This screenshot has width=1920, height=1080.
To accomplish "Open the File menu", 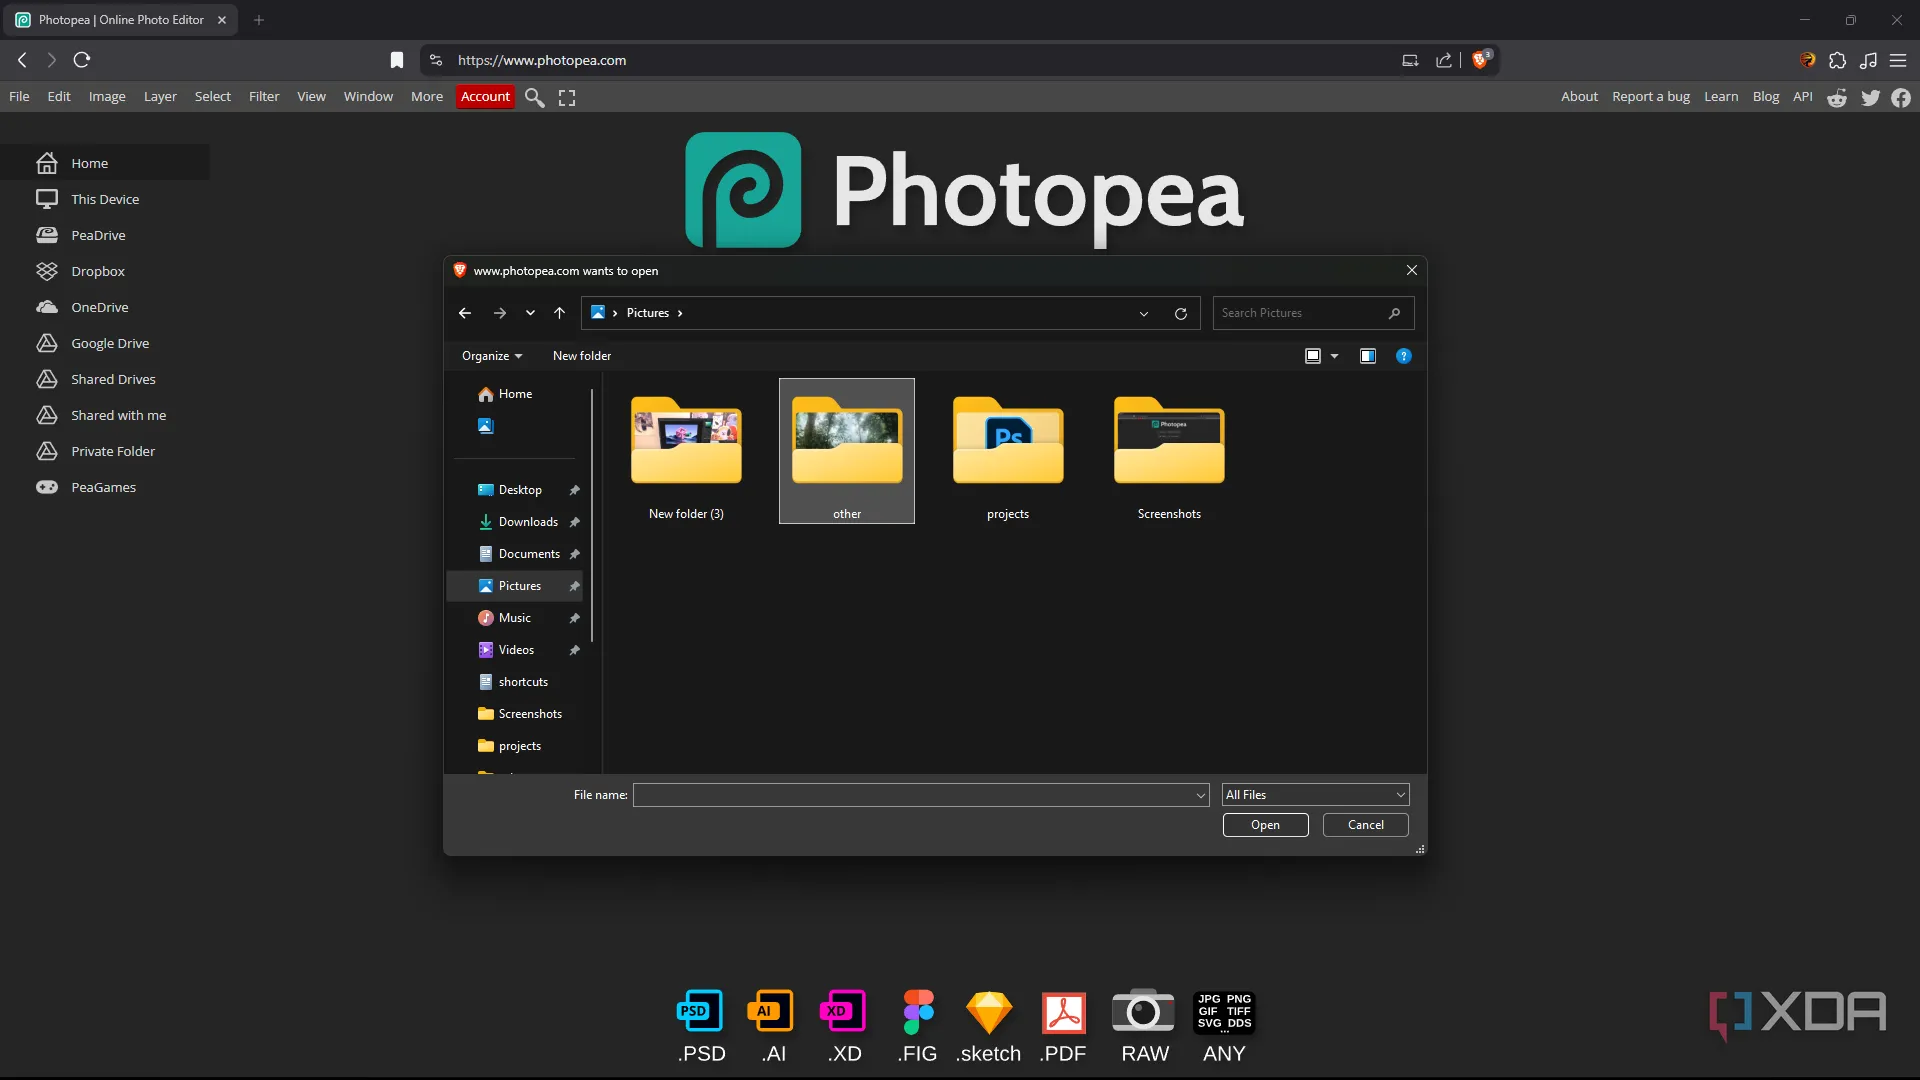I will pyautogui.click(x=19, y=96).
